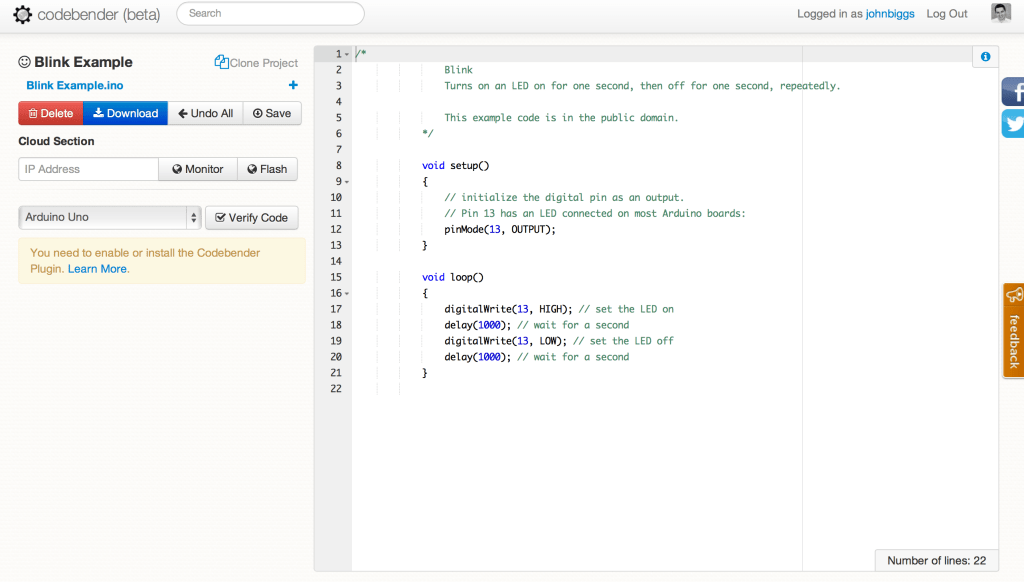
Task: Open the Blink Example.ino file tab
Action: pyautogui.click(x=75, y=86)
